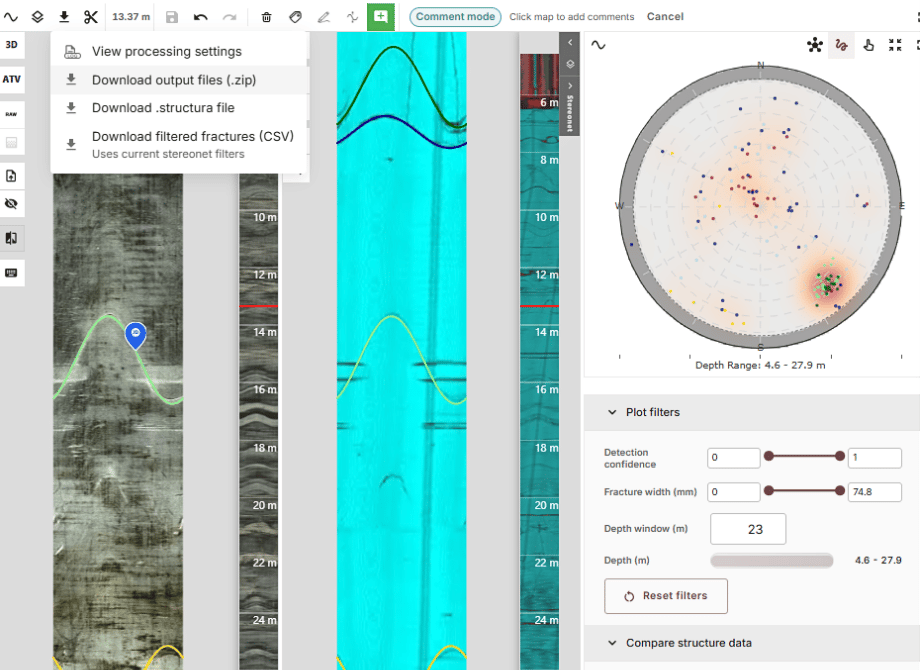Image resolution: width=920 pixels, height=670 pixels.
Task: Open View processing settings
Action: pyautogui.click(x=180, y=52)
